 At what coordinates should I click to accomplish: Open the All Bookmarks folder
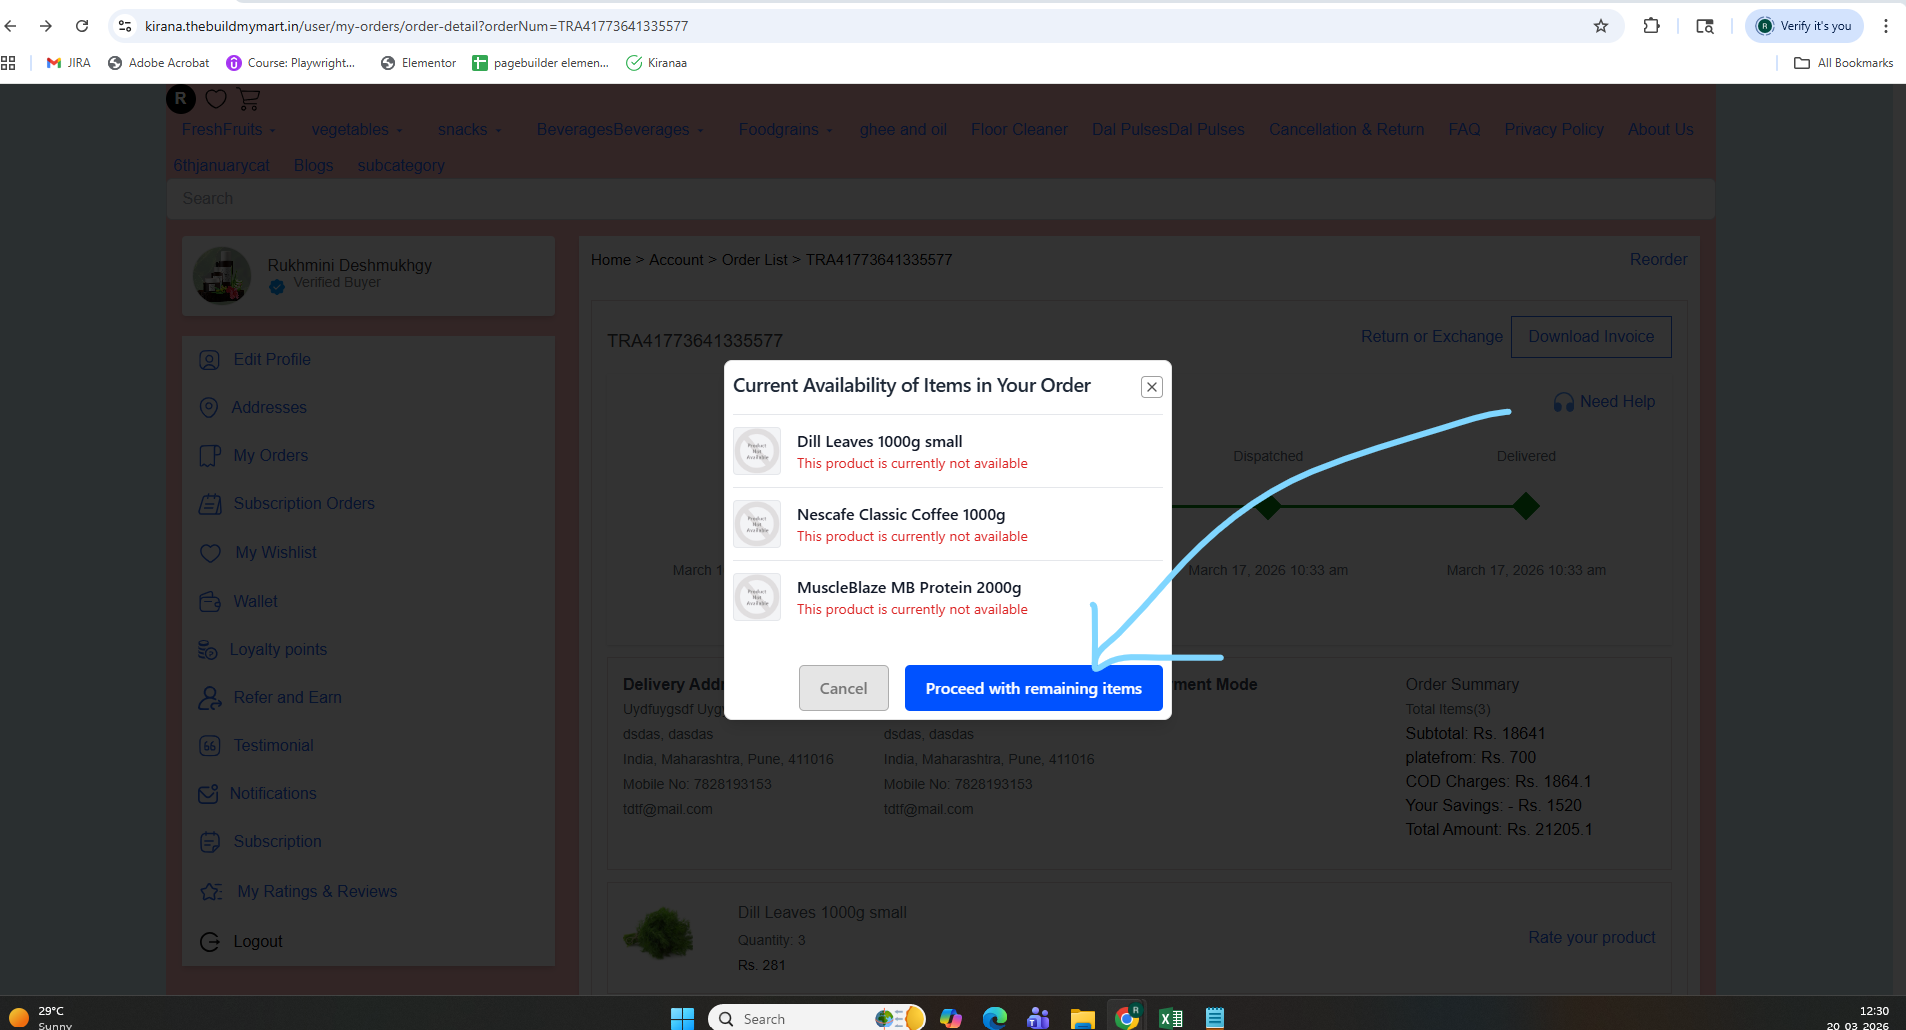coord(1843,63)
